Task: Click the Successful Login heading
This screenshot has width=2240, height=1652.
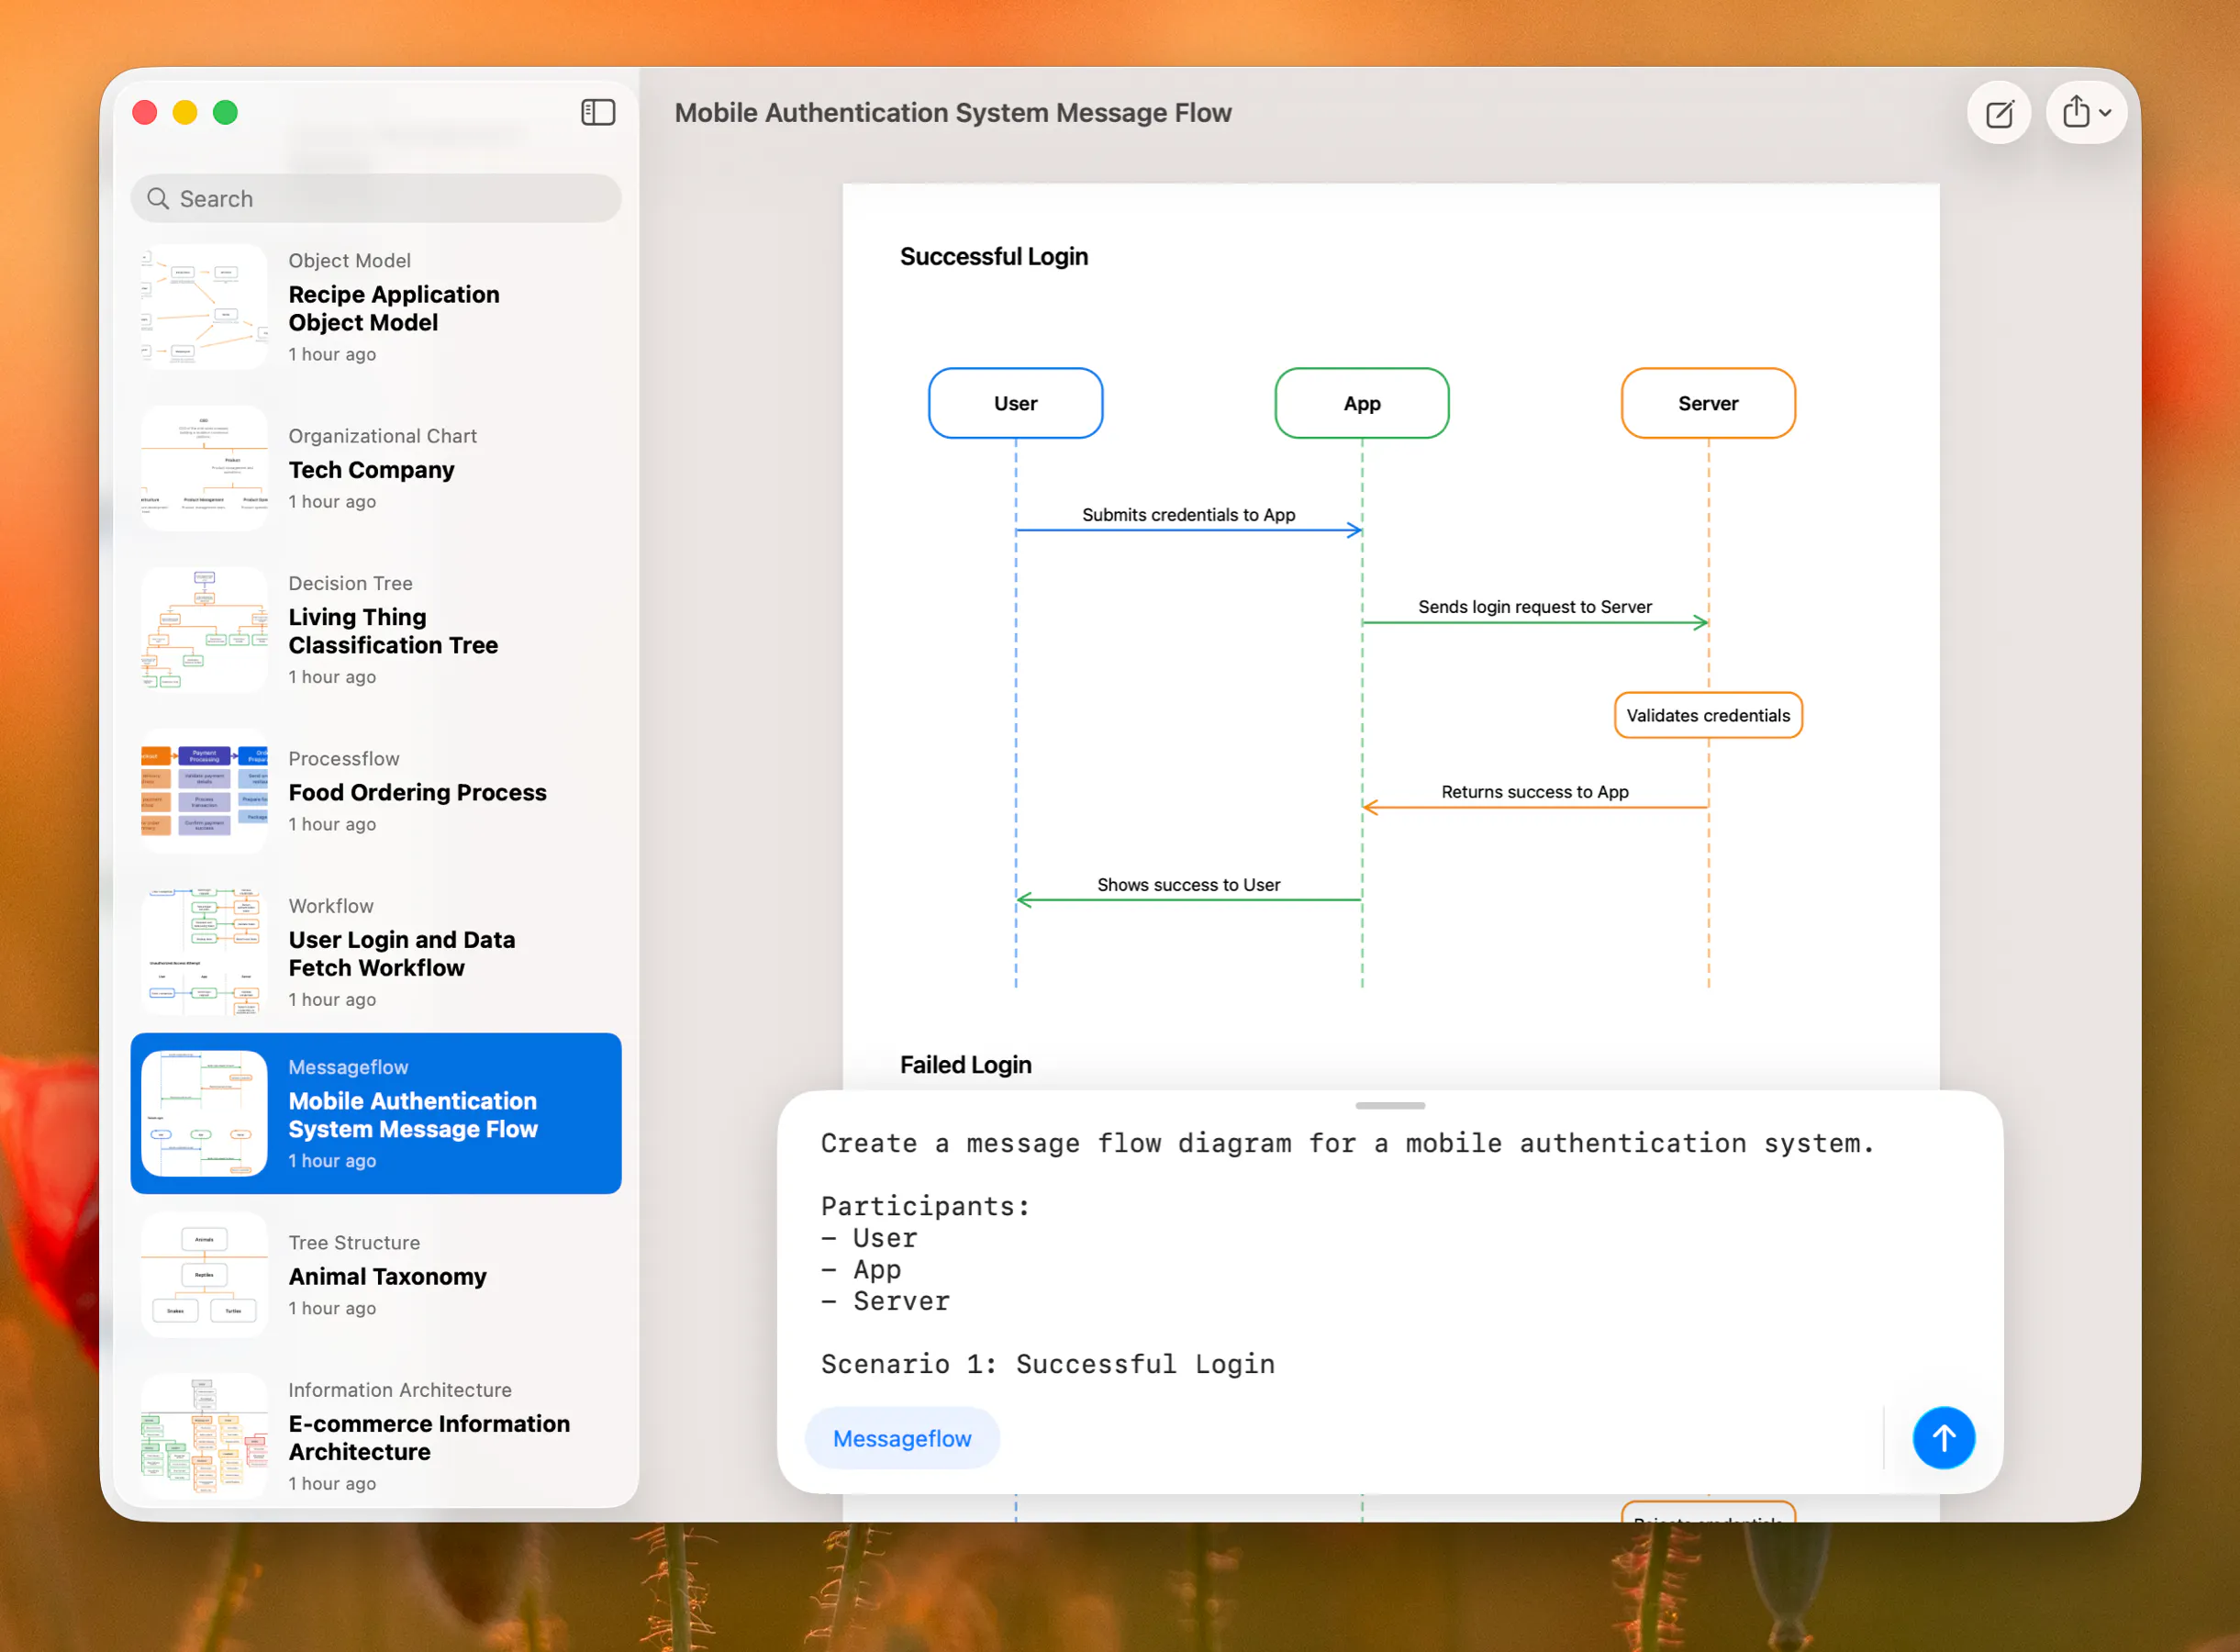Action: click(x=994, y=256)
